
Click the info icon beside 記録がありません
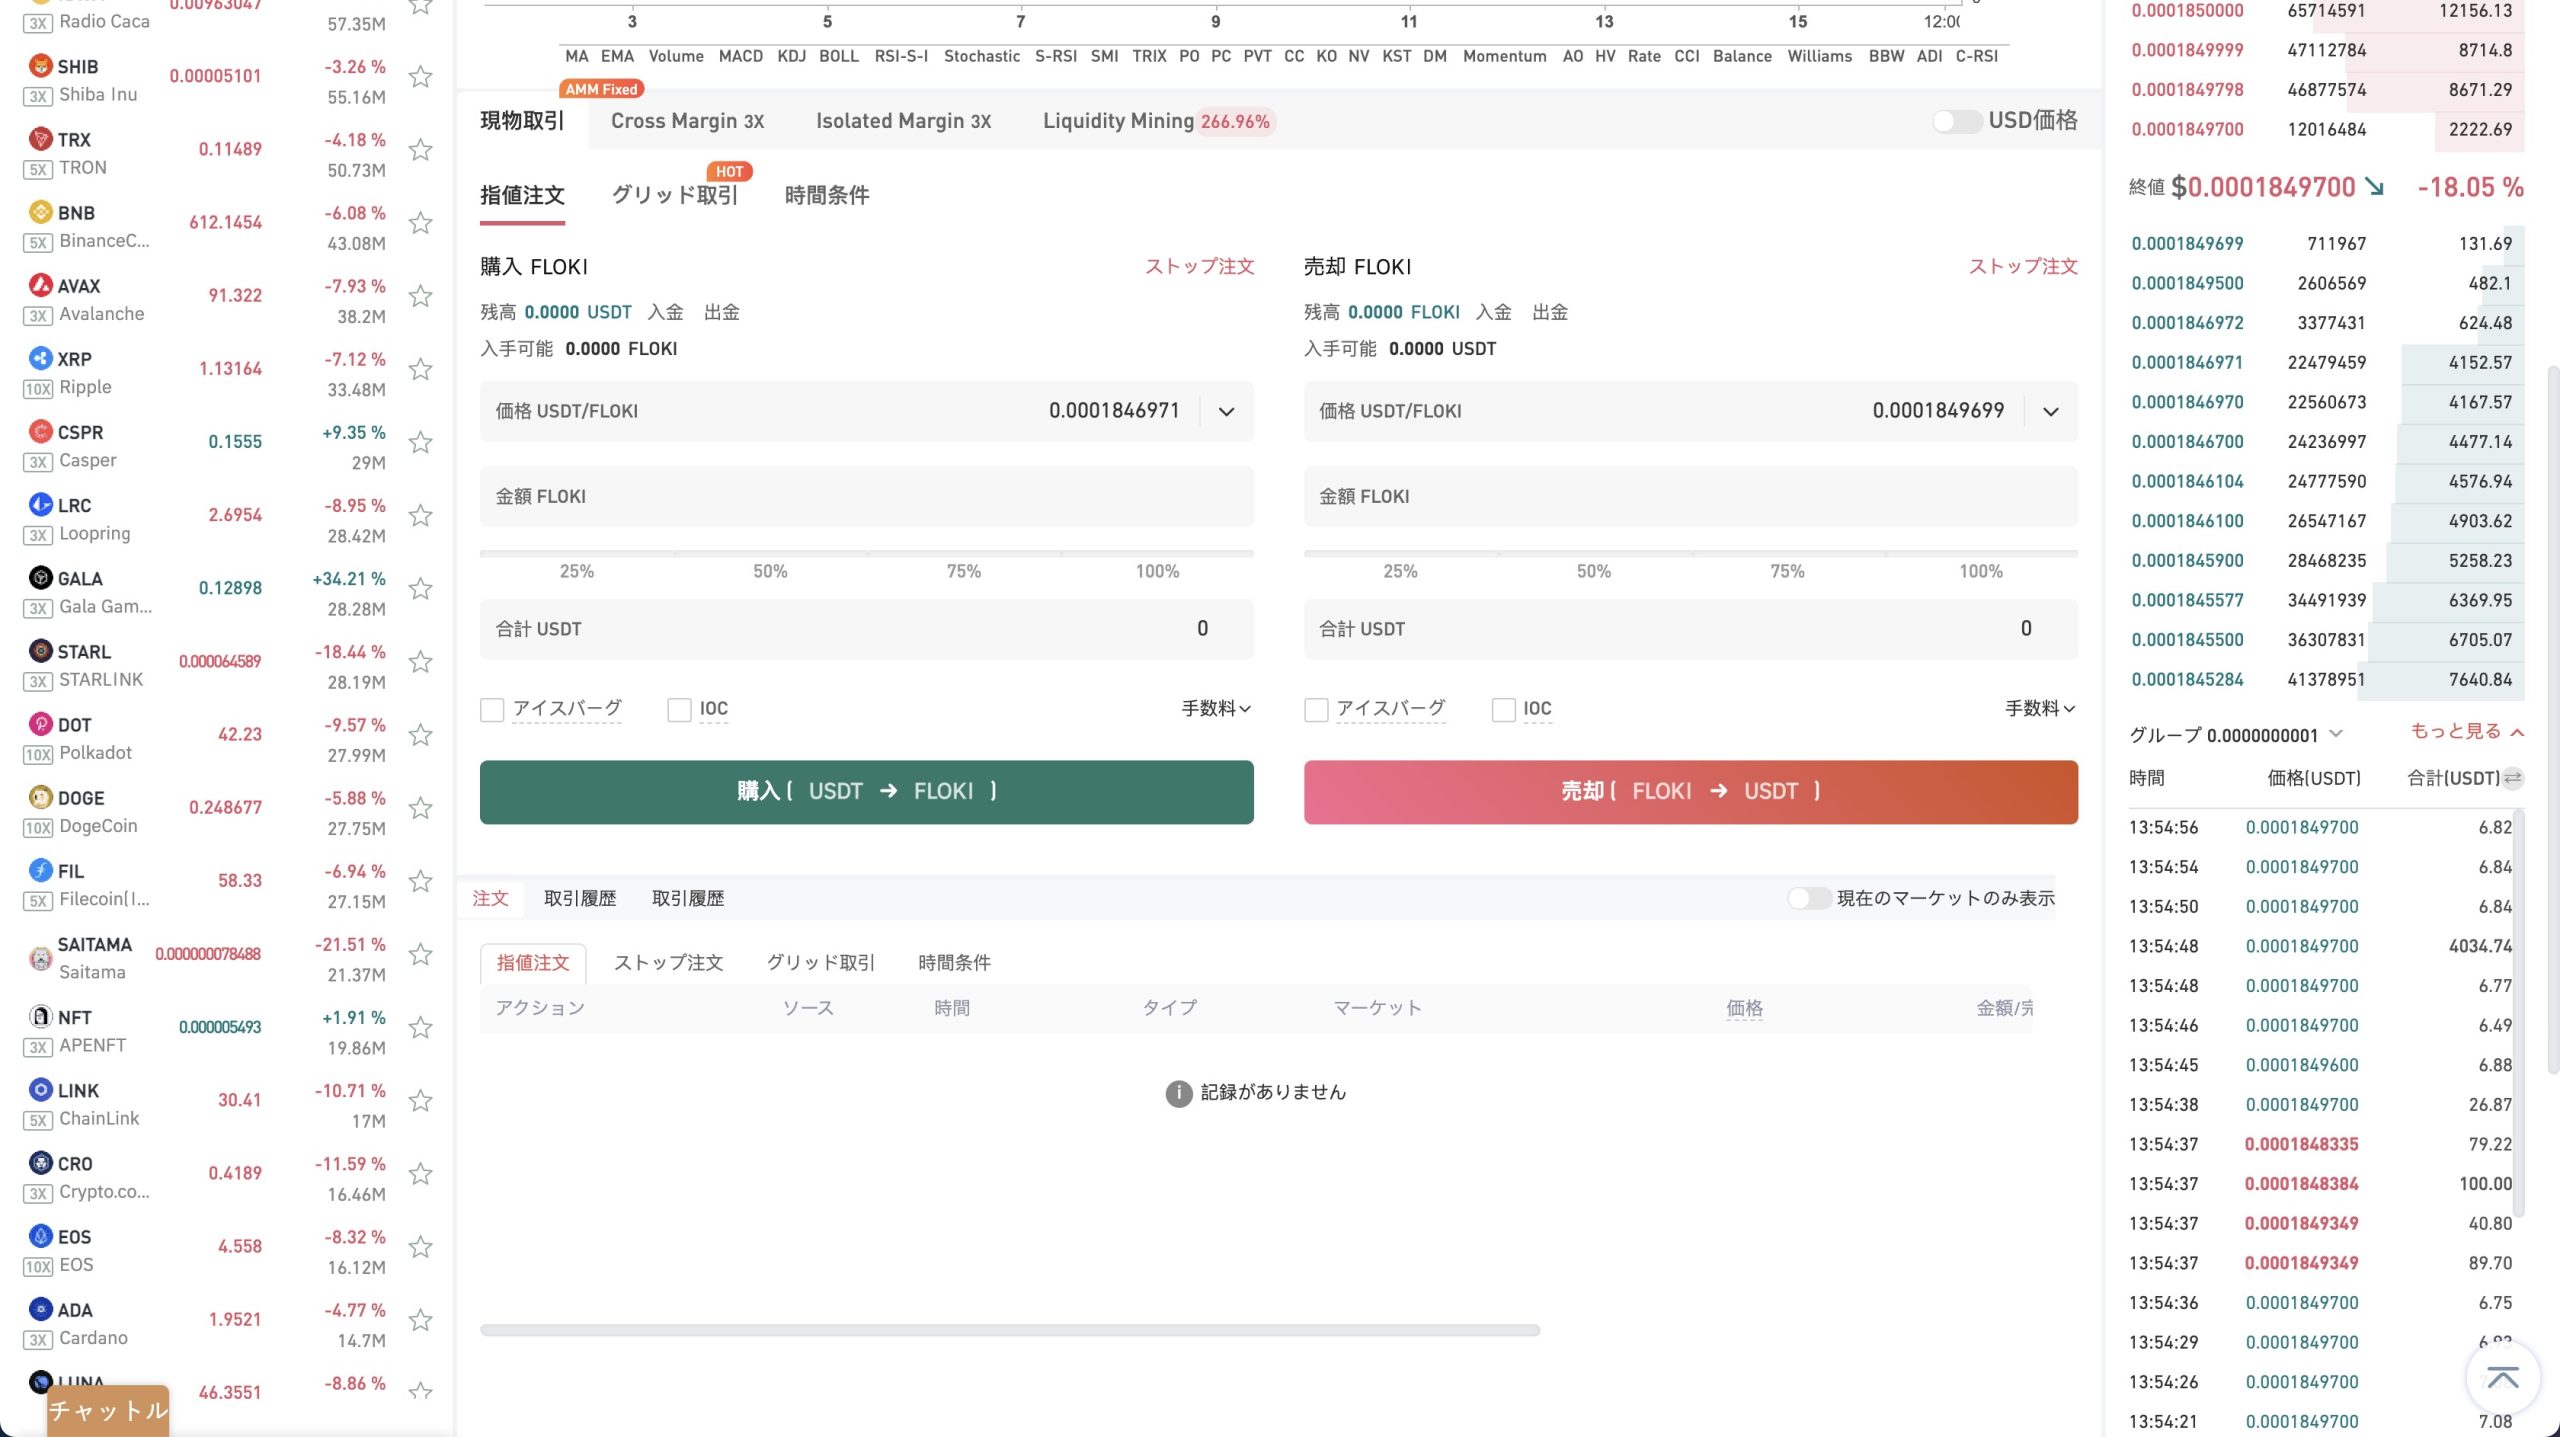[1178, 1092]
